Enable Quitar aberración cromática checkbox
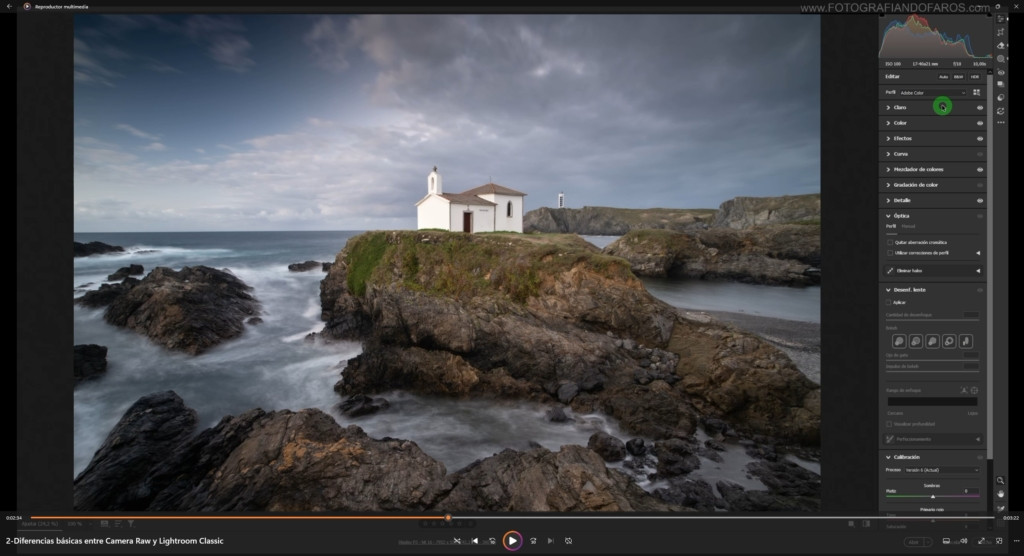1024x556 pixels. [890, 242]
